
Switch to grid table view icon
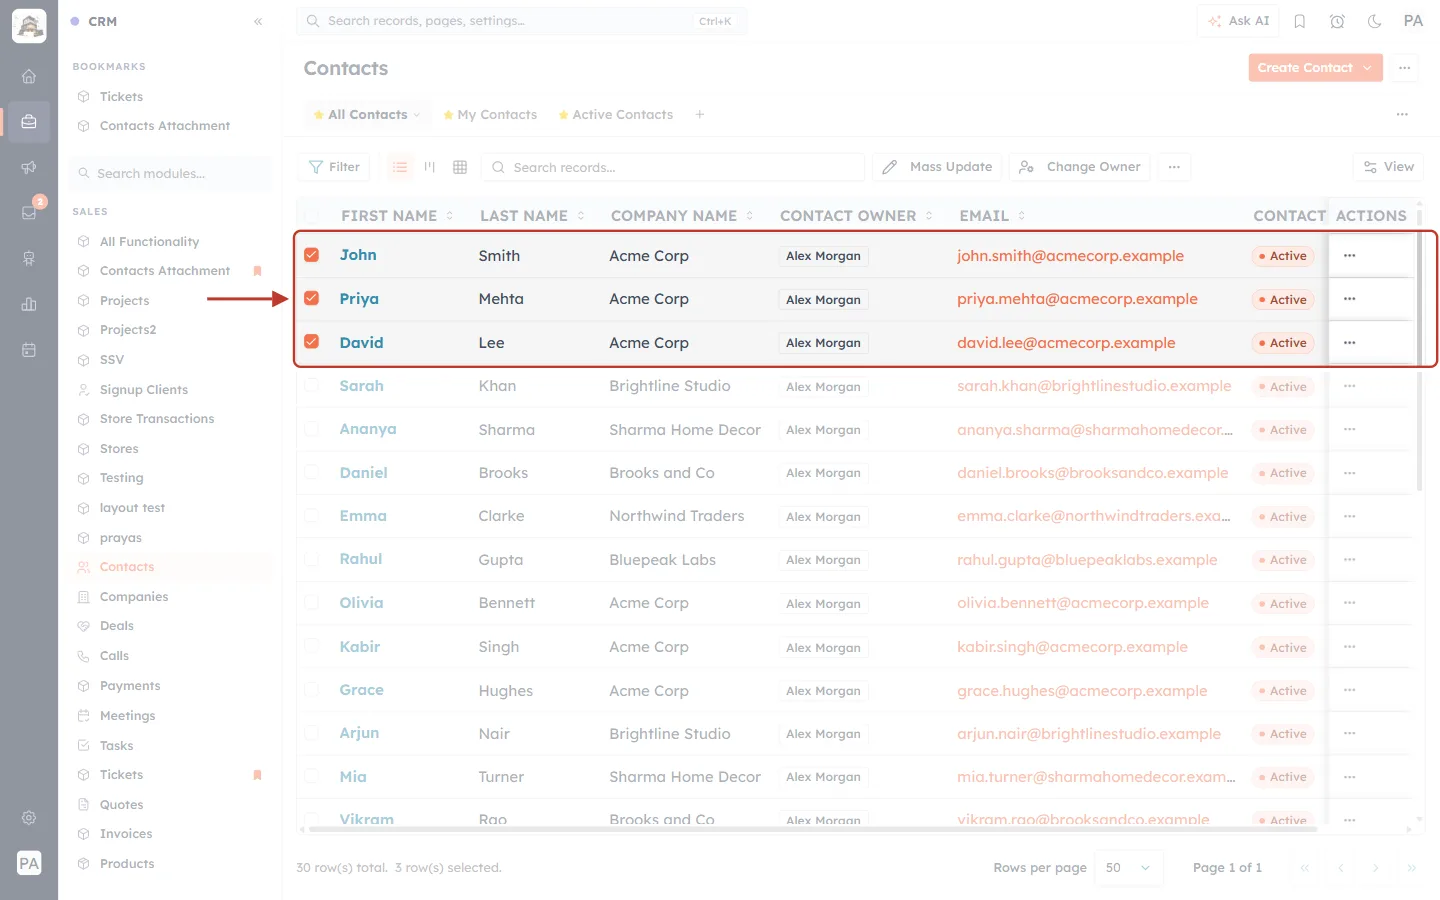click(460, 167)
